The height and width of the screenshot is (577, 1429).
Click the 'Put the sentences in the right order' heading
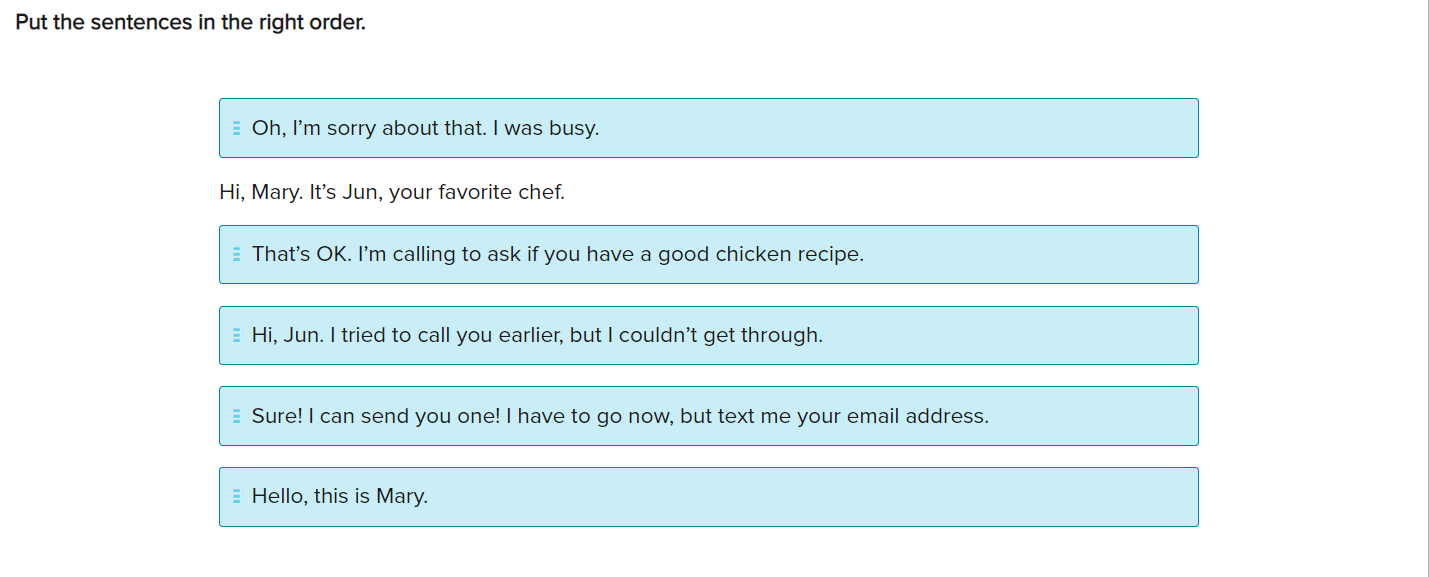tap(190, 22)
